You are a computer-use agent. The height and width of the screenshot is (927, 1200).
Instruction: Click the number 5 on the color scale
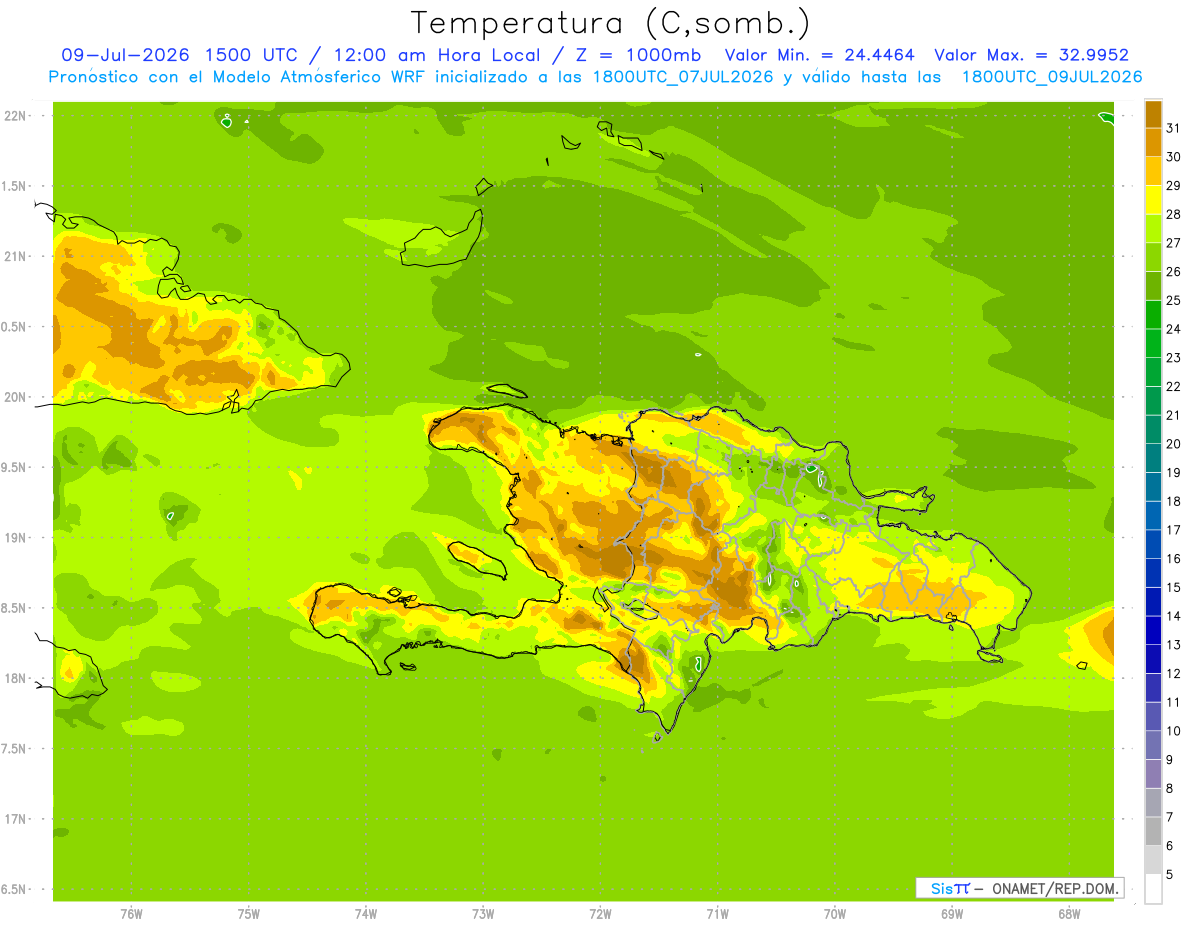tap(1170, 875)
